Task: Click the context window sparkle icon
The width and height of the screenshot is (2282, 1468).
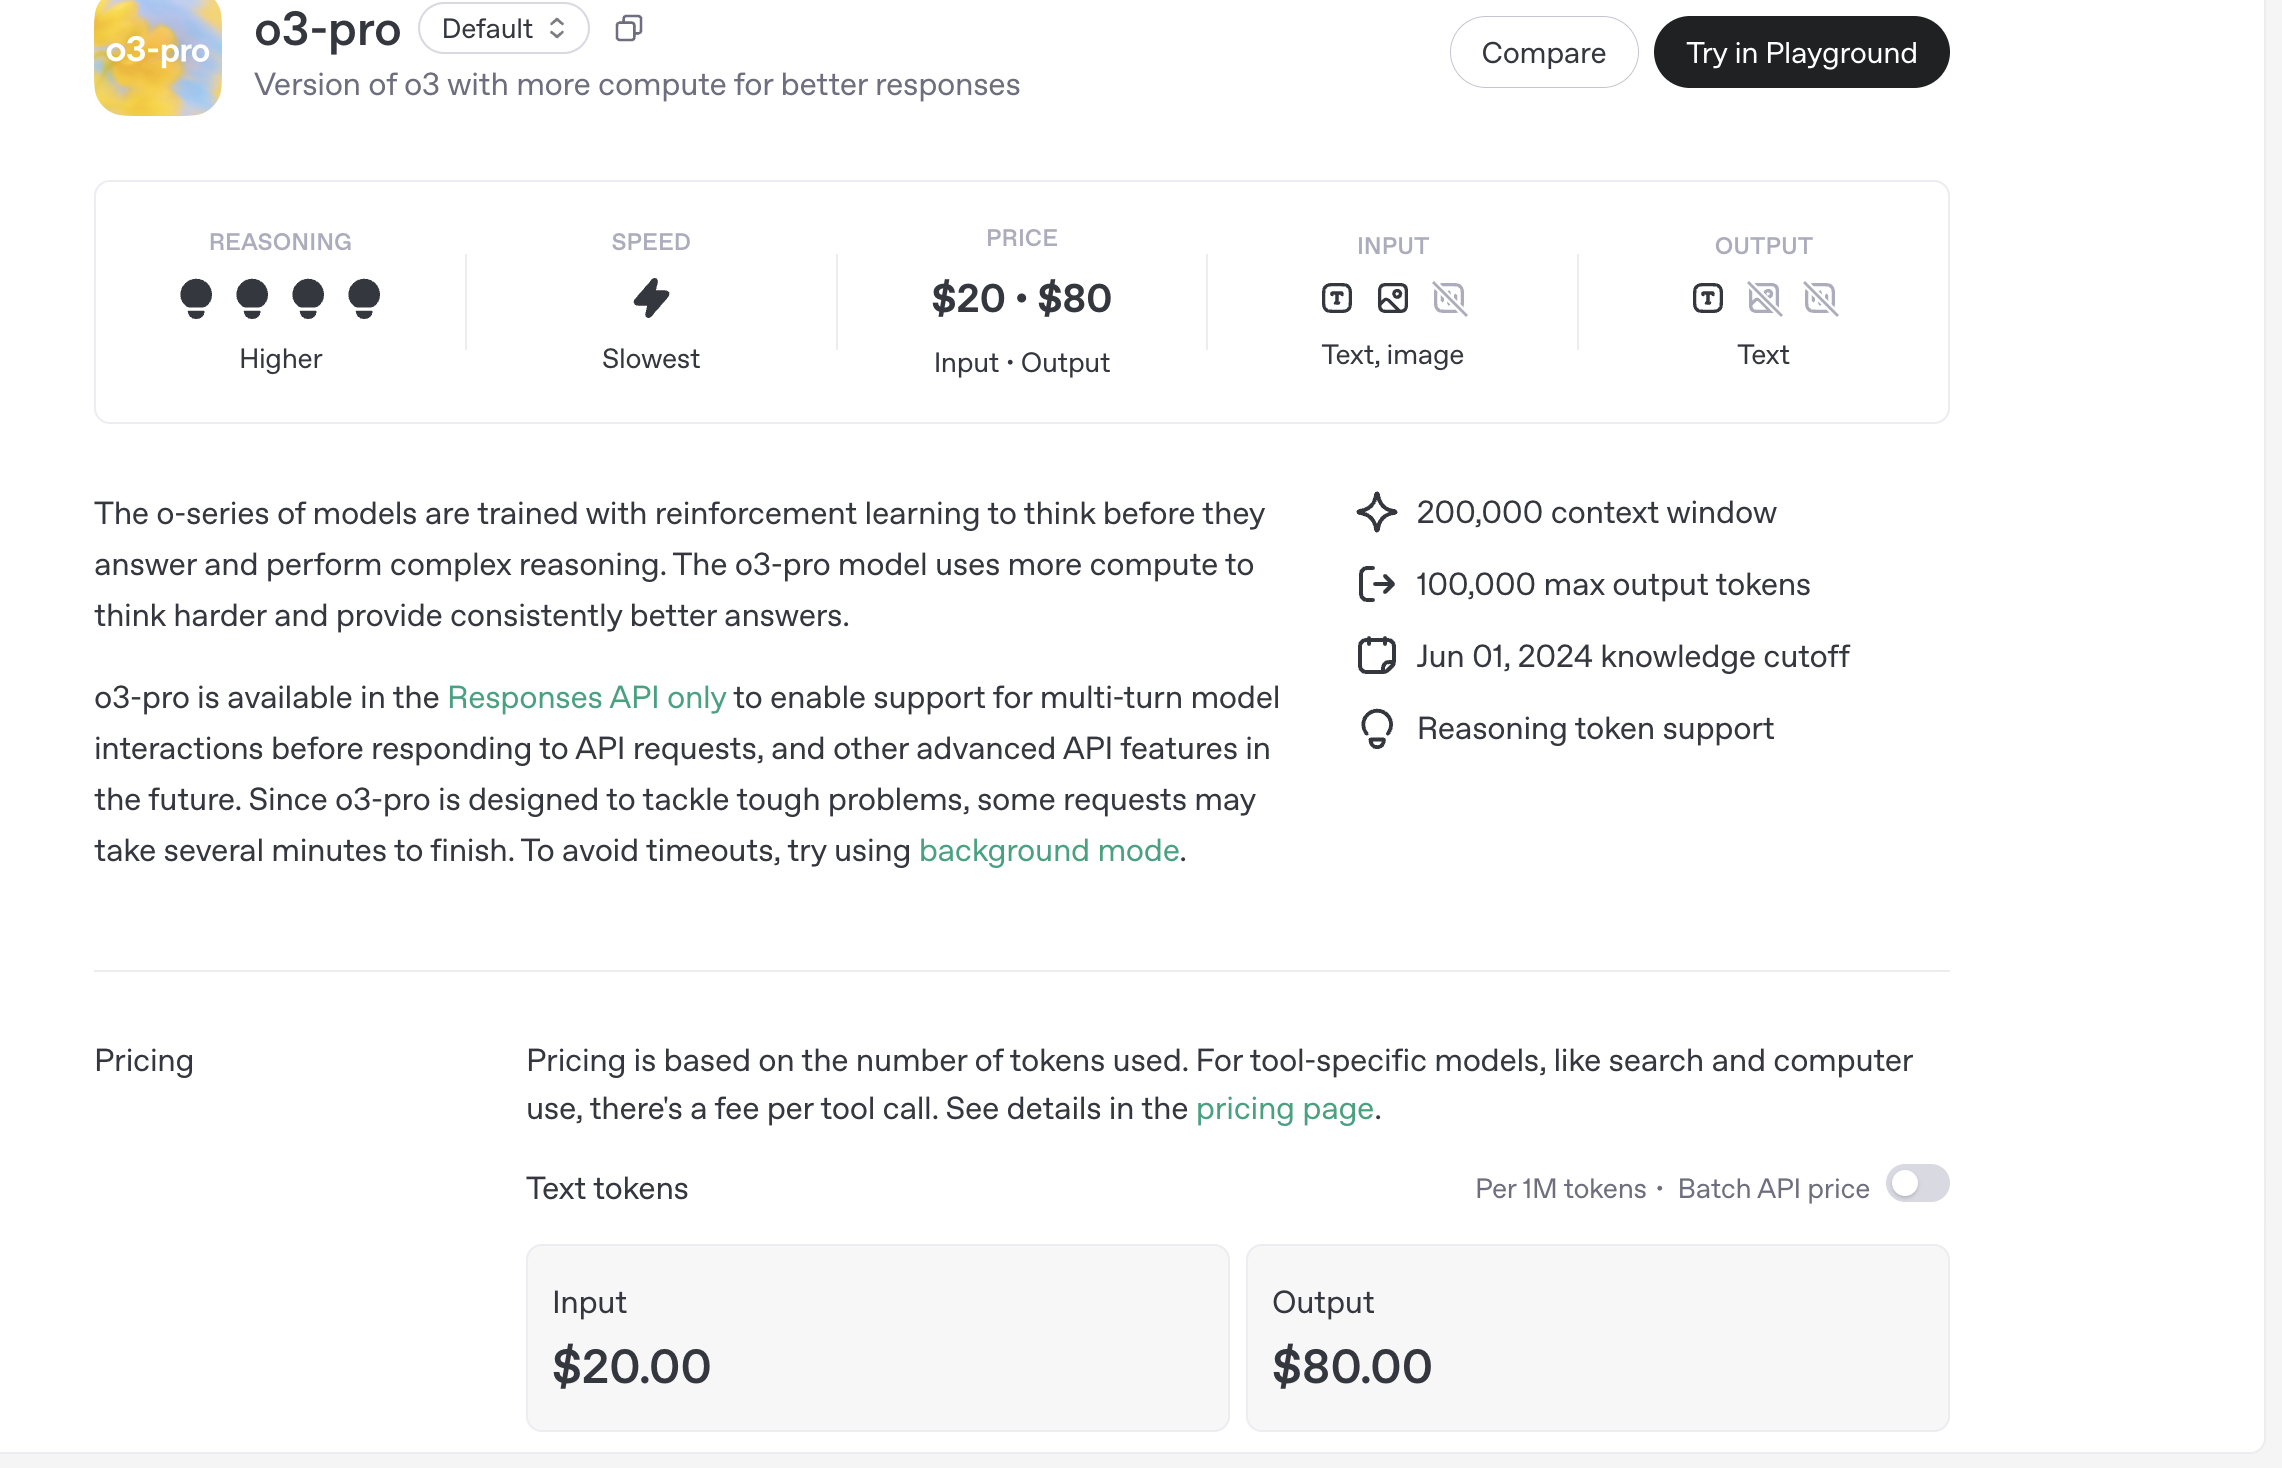Action: tap(1378, 512)
